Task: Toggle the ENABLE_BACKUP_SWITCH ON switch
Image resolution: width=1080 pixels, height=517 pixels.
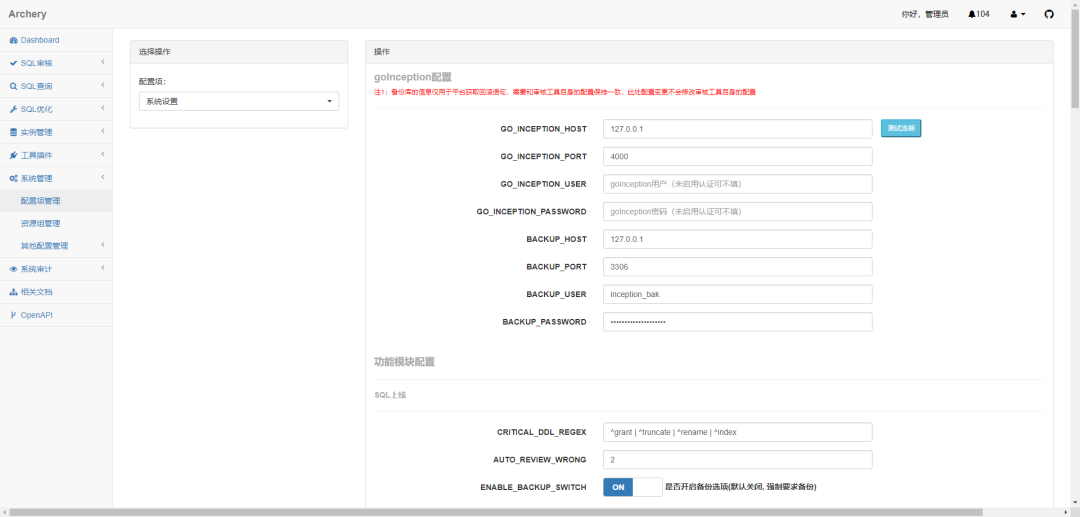Action: (x=632, y=487)
